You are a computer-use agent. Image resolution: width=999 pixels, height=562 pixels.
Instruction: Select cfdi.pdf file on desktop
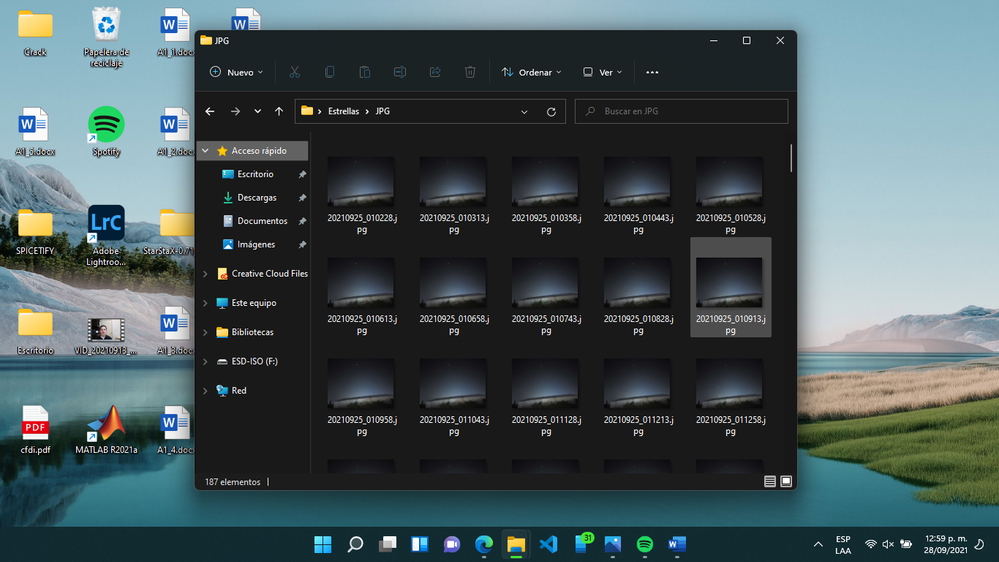click(35, 430)
